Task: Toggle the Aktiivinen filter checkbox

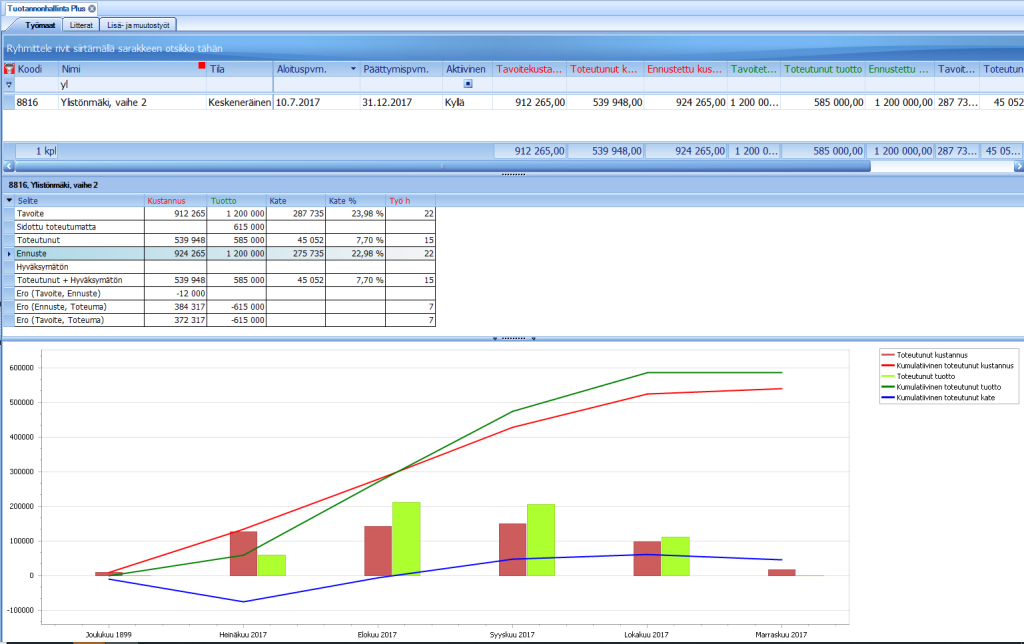Action: point(468,84)
